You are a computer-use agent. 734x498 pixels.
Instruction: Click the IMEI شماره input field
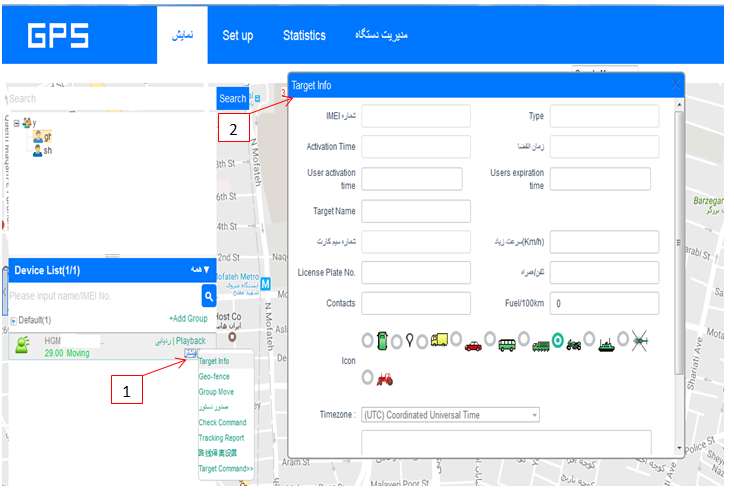click(x=416, y=116)
